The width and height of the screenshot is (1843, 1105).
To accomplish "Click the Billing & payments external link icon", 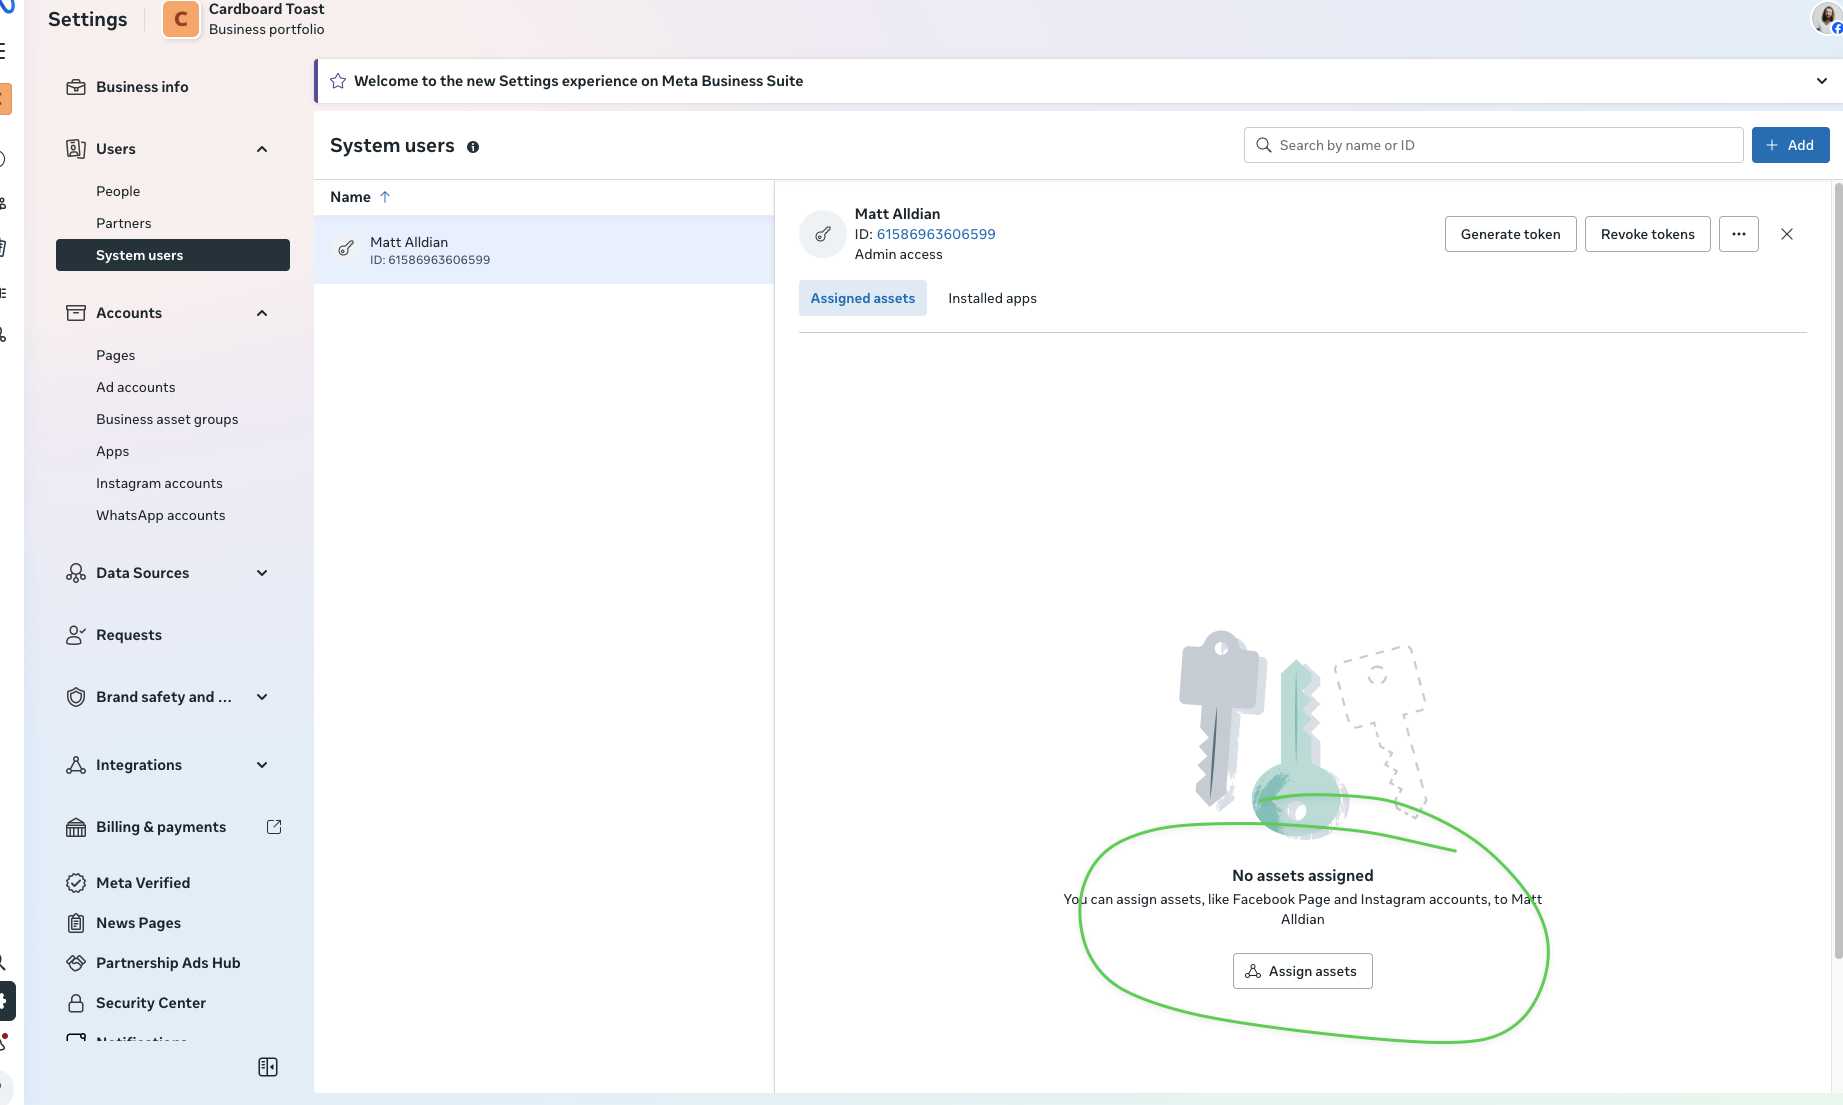I will coord(274,827).
